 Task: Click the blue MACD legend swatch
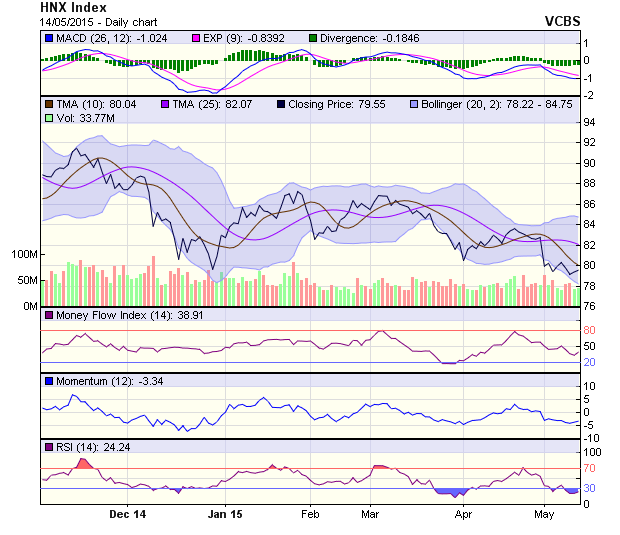(49, 38)
